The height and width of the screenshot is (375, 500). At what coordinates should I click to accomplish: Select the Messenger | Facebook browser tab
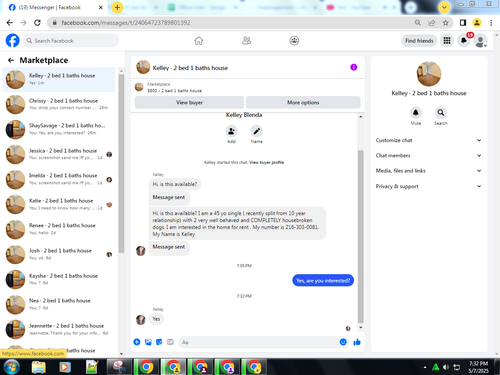tap(54, 7)
